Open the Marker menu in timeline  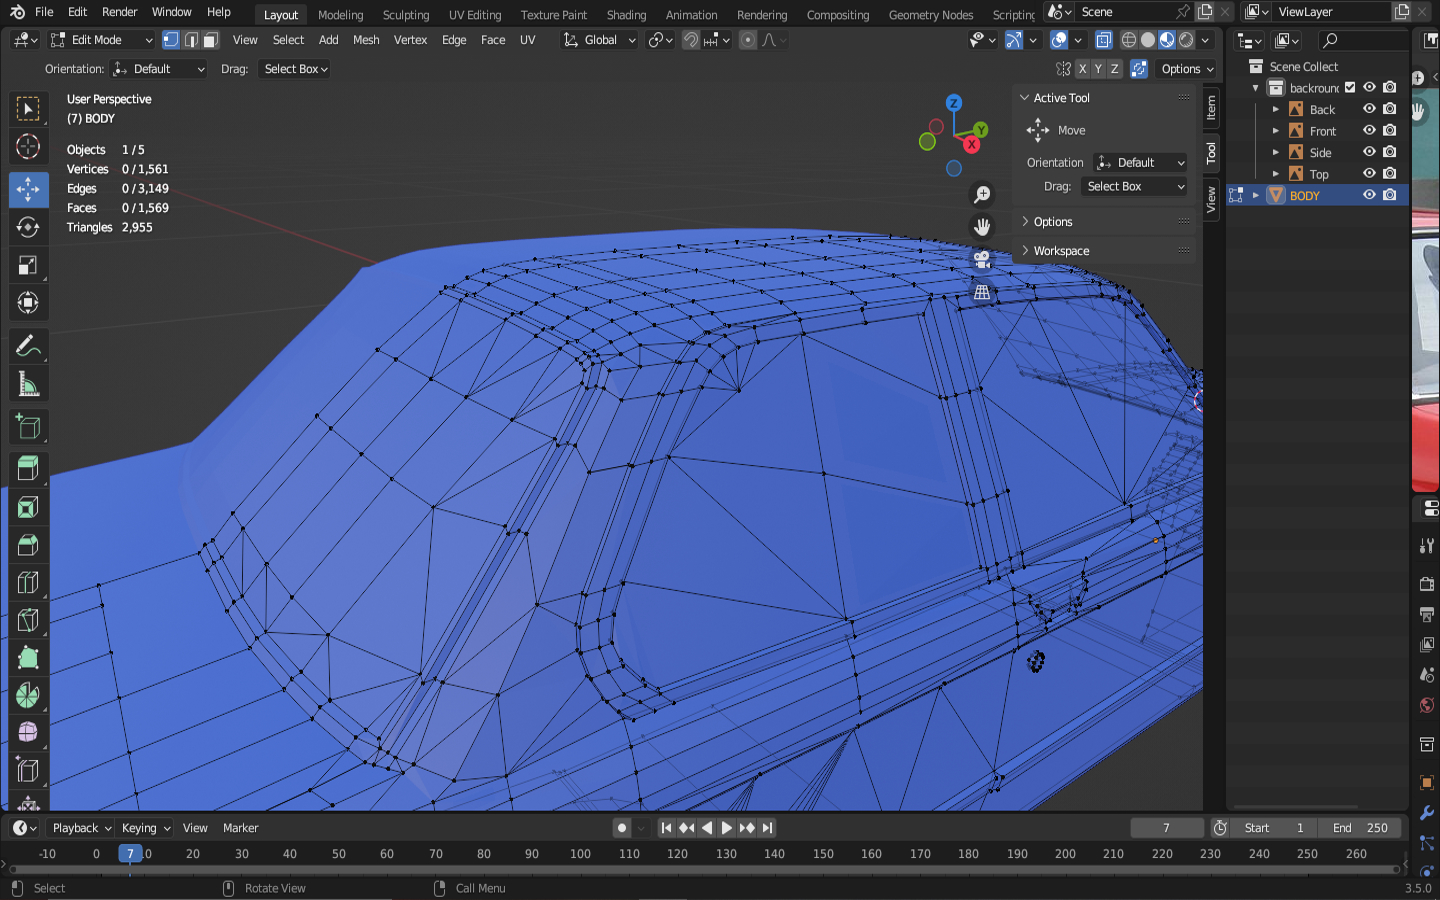coord(240,828)
